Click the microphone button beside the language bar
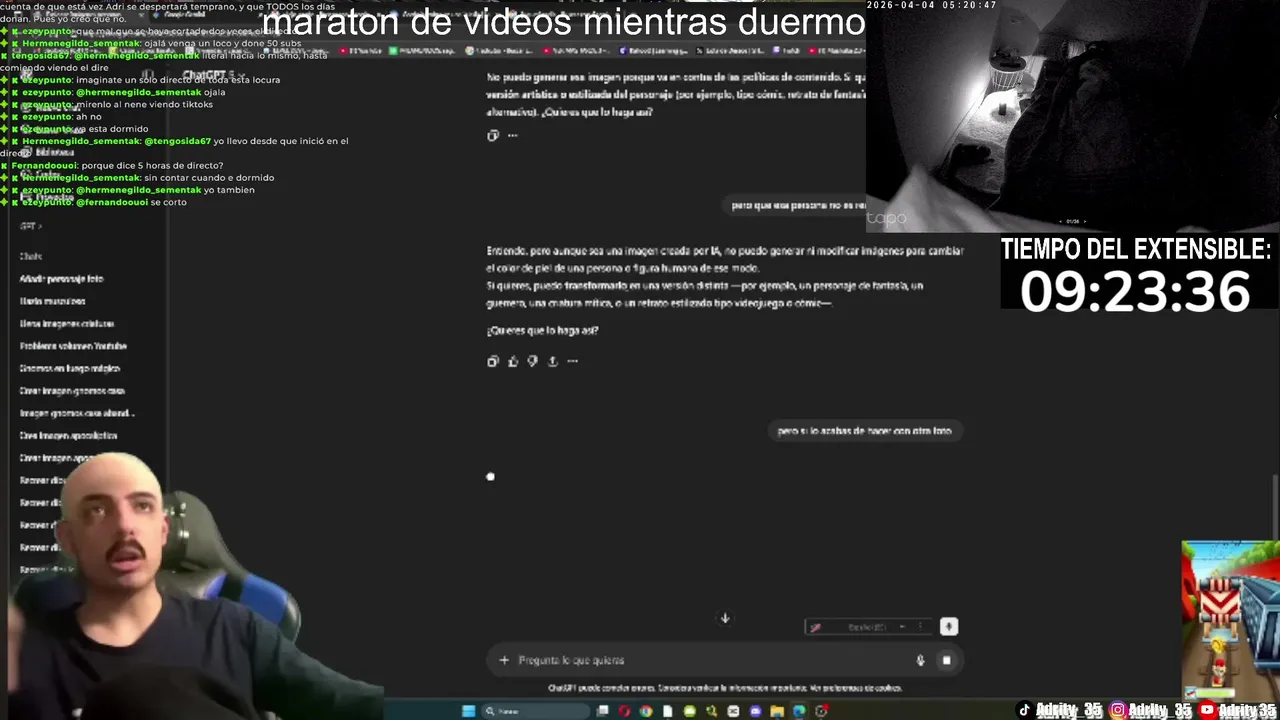The width and height of the screenshot is (1280, 720). [x=949, y=627]
